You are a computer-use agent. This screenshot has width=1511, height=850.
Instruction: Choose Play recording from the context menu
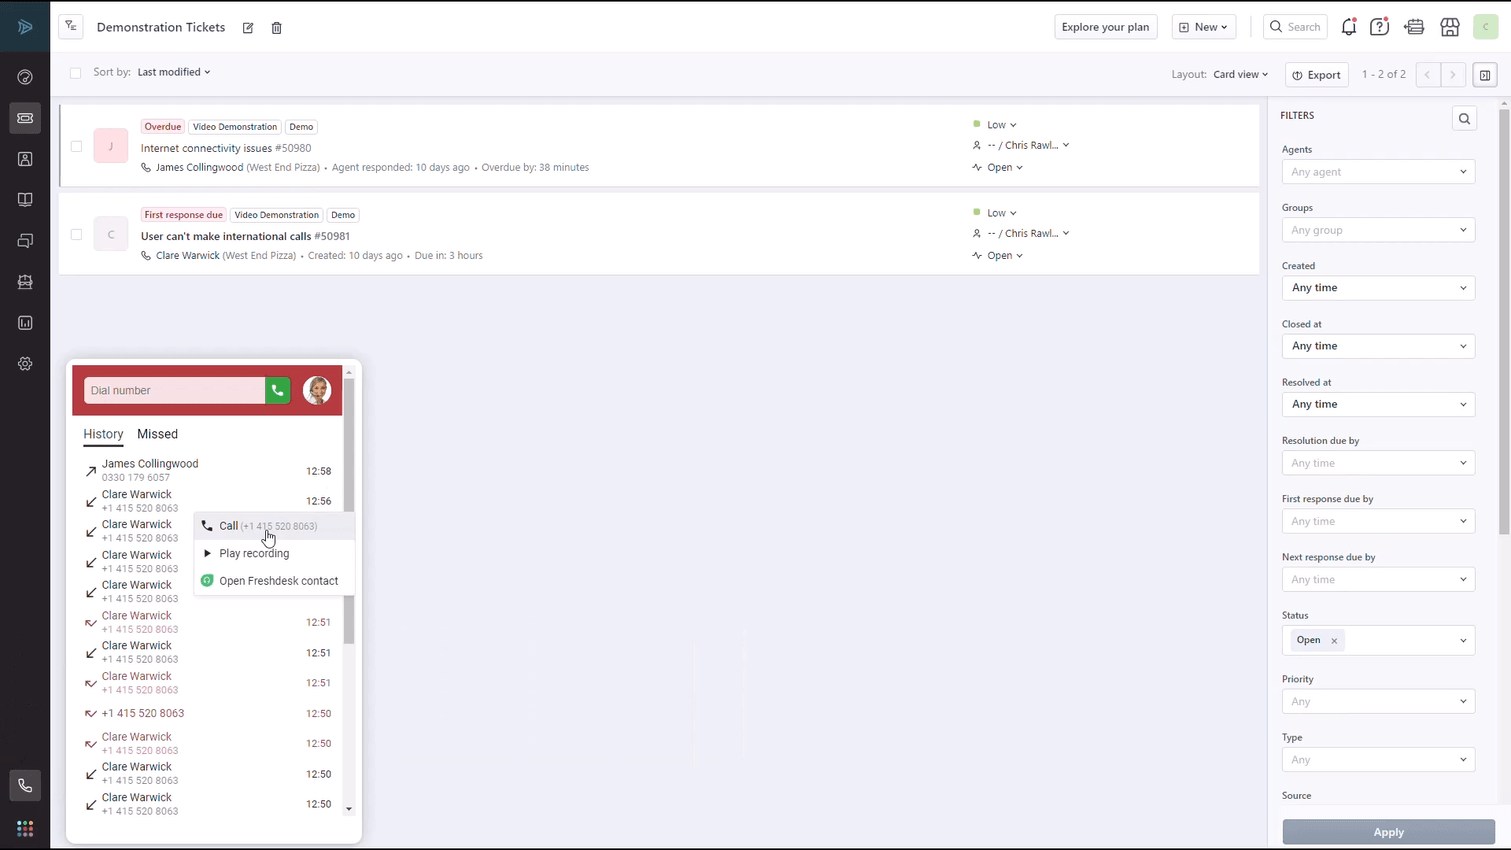(x=254, y=553)
